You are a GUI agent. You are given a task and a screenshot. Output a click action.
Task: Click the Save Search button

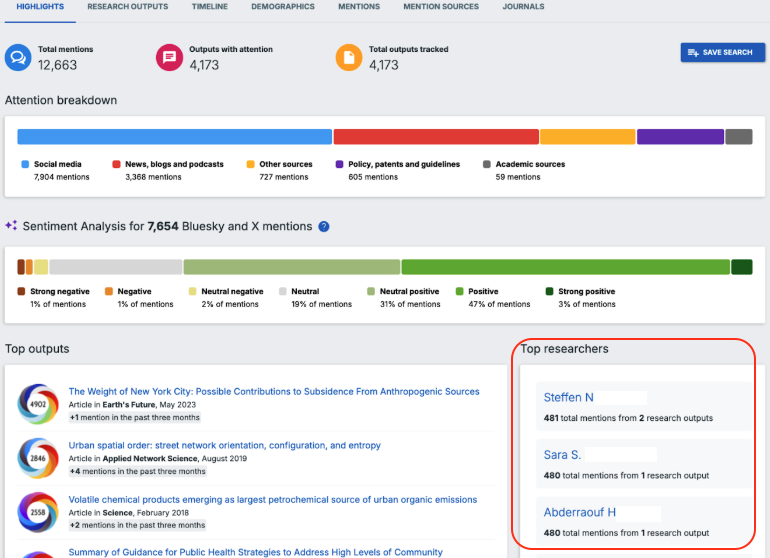tap(722, 53)
